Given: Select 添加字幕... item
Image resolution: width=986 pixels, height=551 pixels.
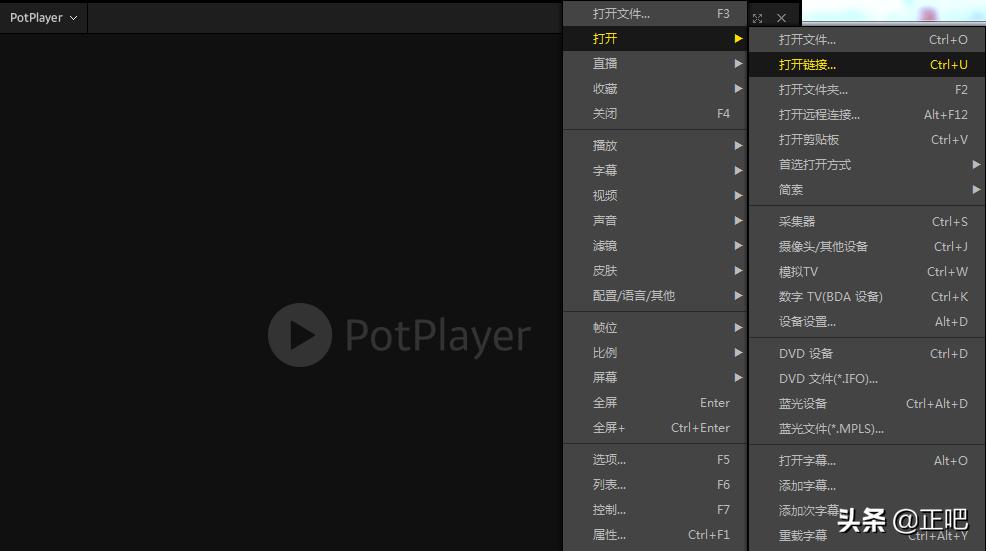Looking at the screenshot, I should click(867, 486).
